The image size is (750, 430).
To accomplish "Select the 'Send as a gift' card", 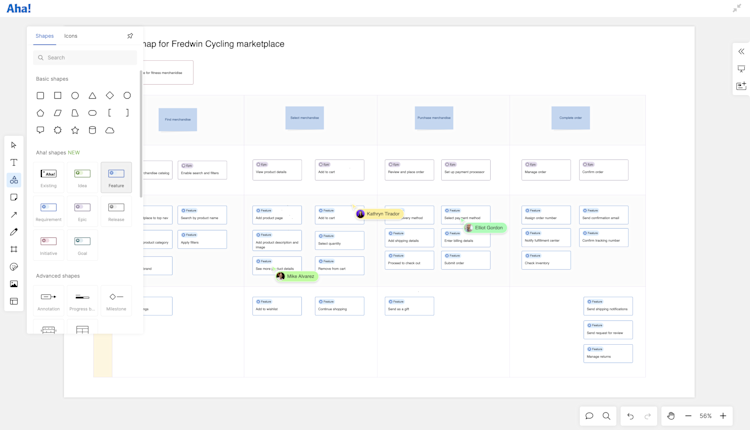I will click(x=409, y=306).
